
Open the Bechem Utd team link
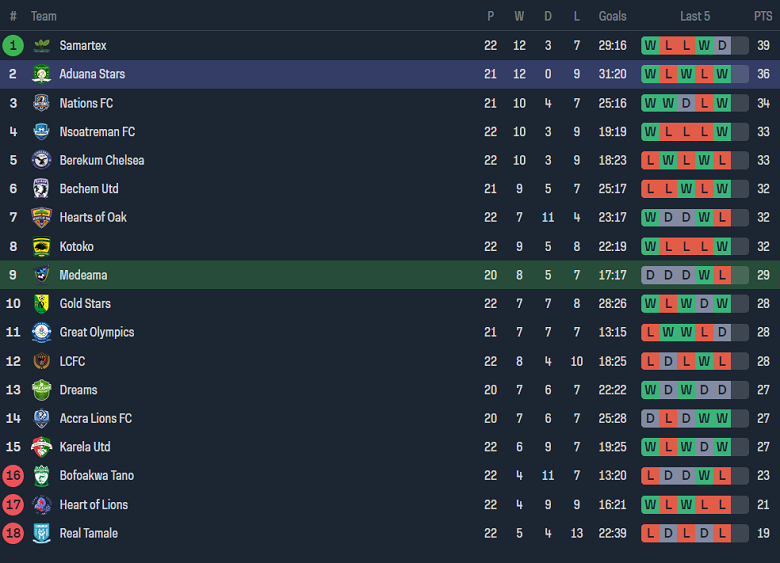pyautogui.click(x=89, y=189)
